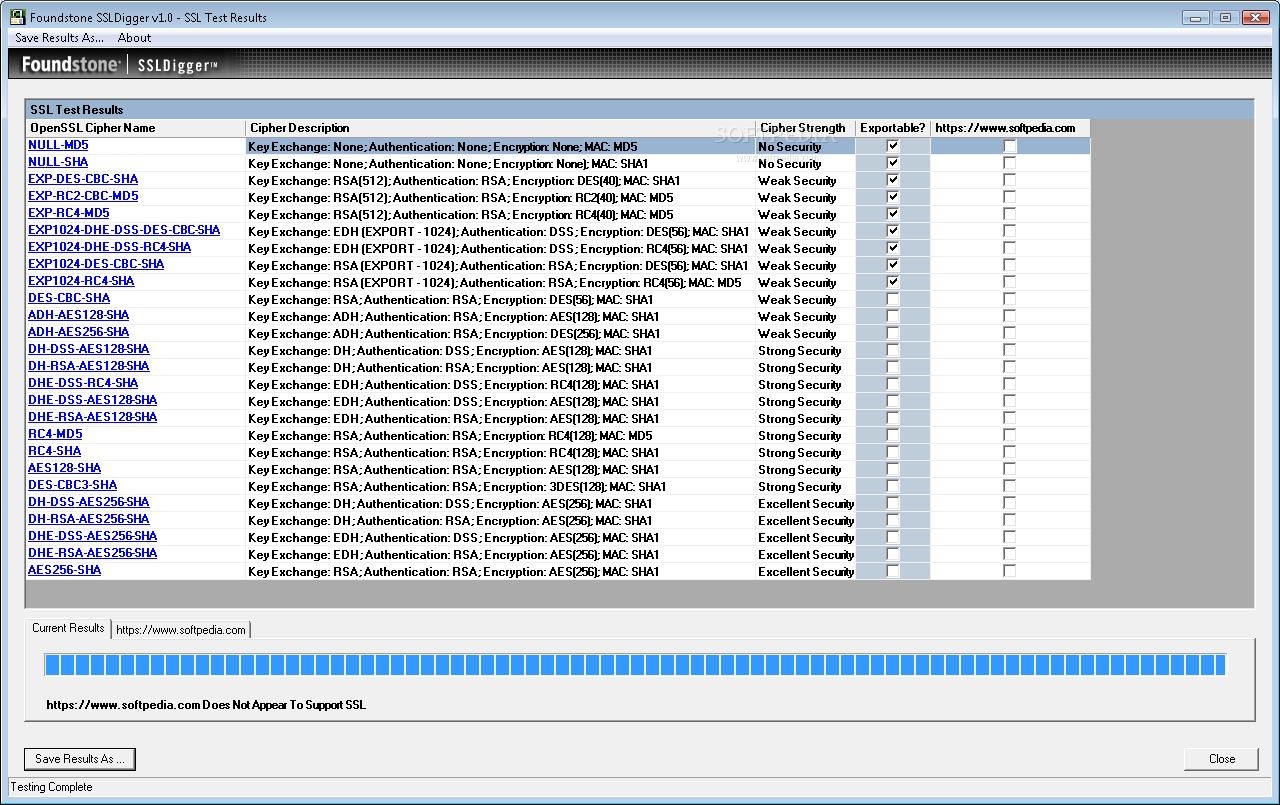Select description cell for DES-CBC3-SHA row
This screenshot has width=1280, height=805.
tap(500, 486)
